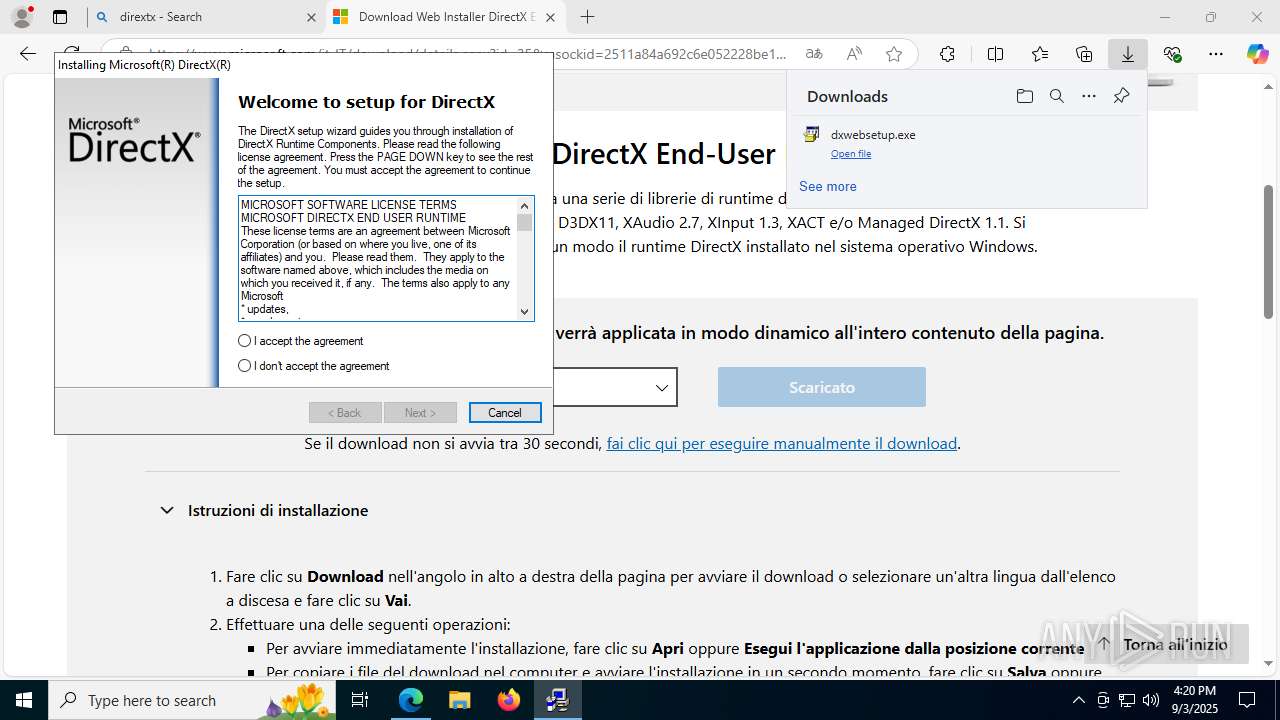
Task: Select I don't accept the agreement option
Action: click(x=314, y=366)
